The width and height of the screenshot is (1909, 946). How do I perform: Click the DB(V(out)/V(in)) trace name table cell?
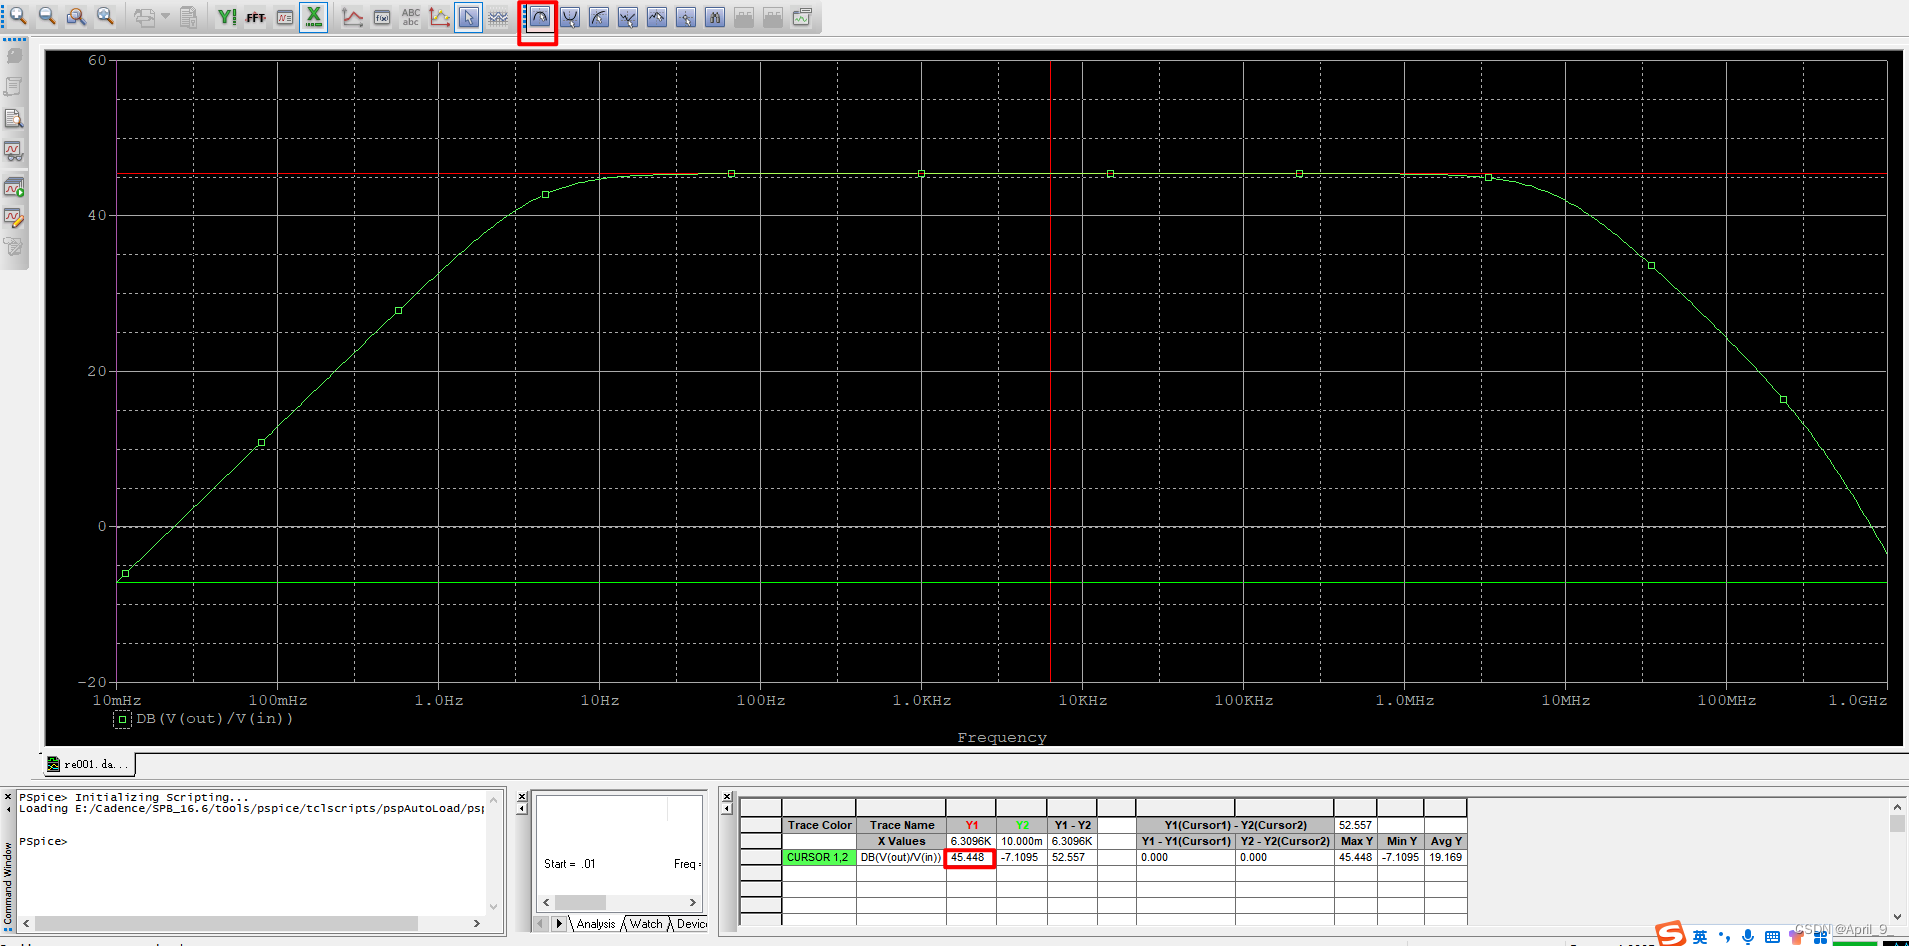coord(901,857)
